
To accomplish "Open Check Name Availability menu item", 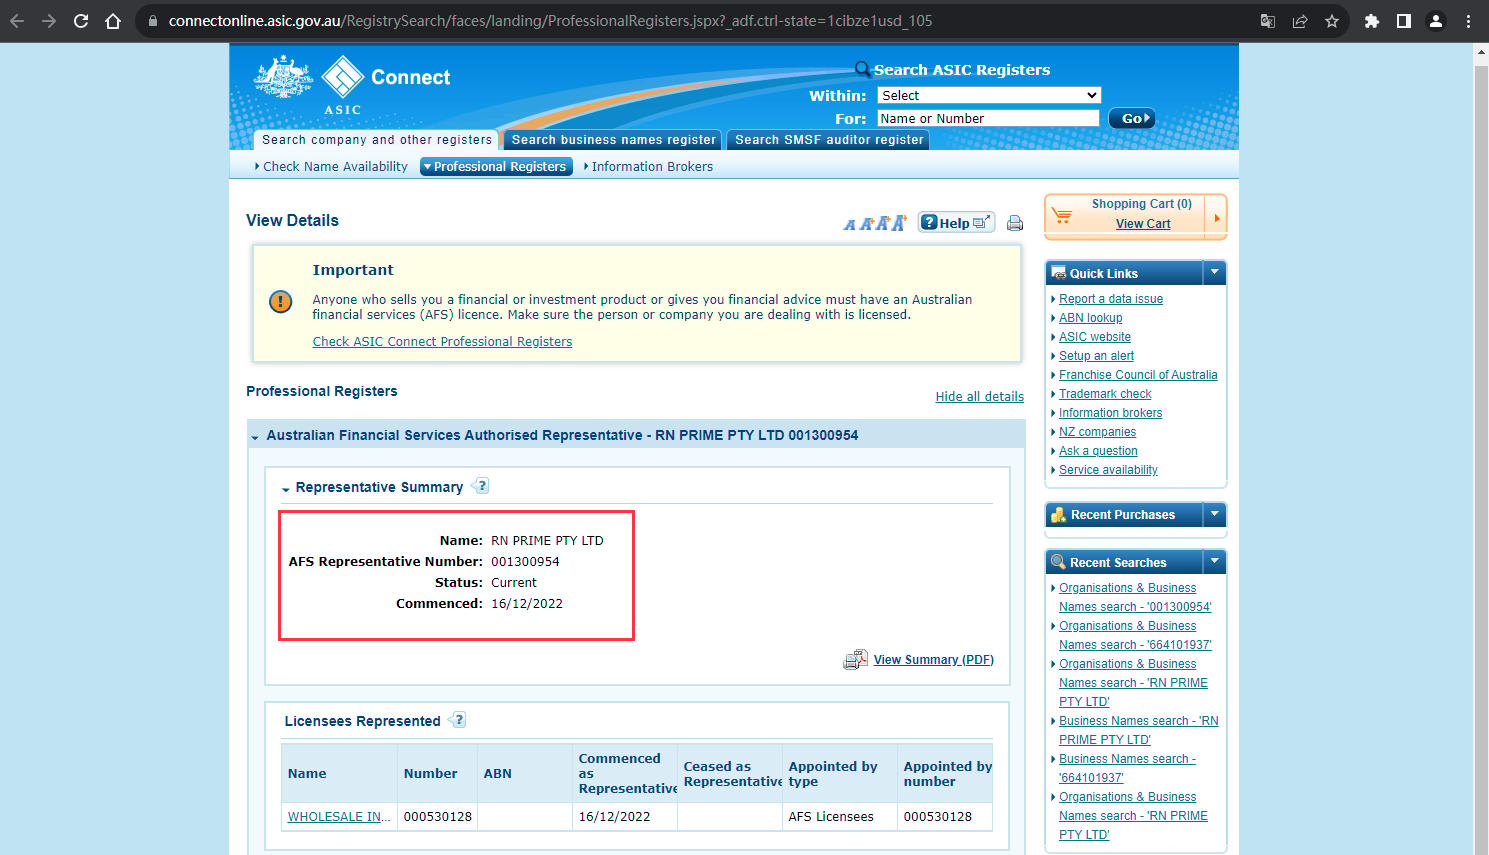I will click(335, 167).
